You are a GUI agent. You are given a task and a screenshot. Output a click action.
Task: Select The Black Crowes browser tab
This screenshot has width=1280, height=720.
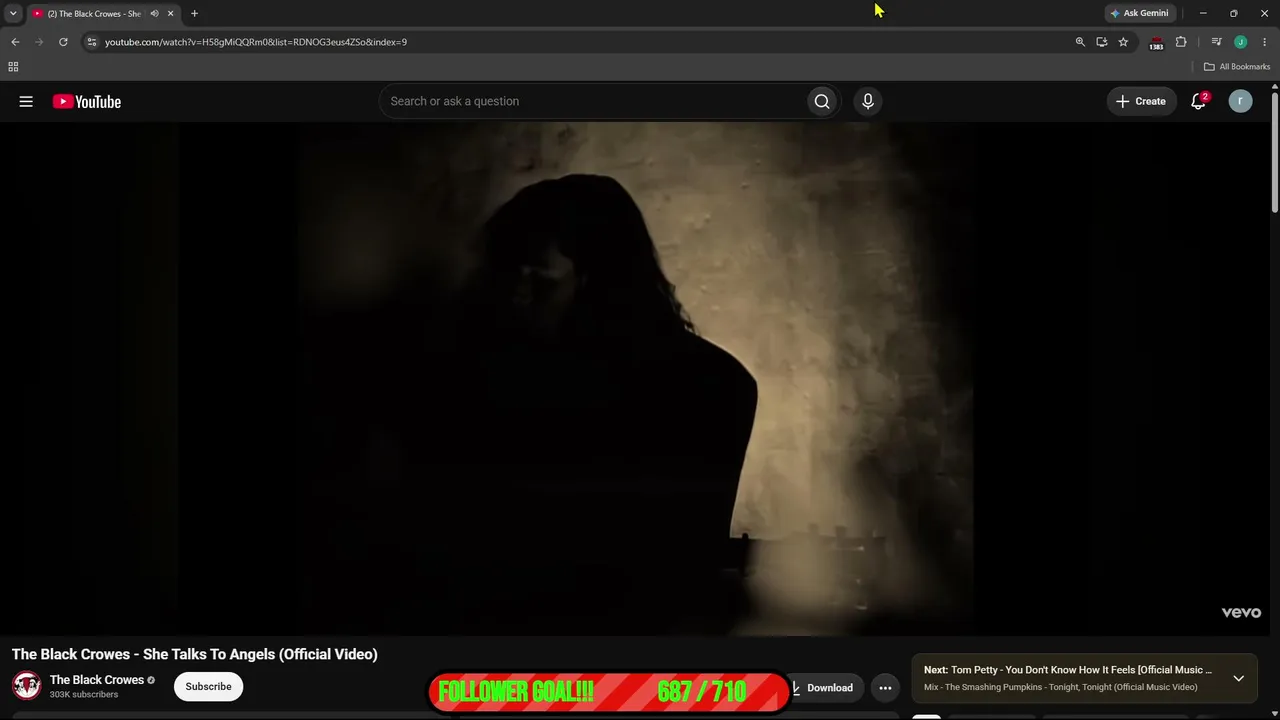pos(104,14)
